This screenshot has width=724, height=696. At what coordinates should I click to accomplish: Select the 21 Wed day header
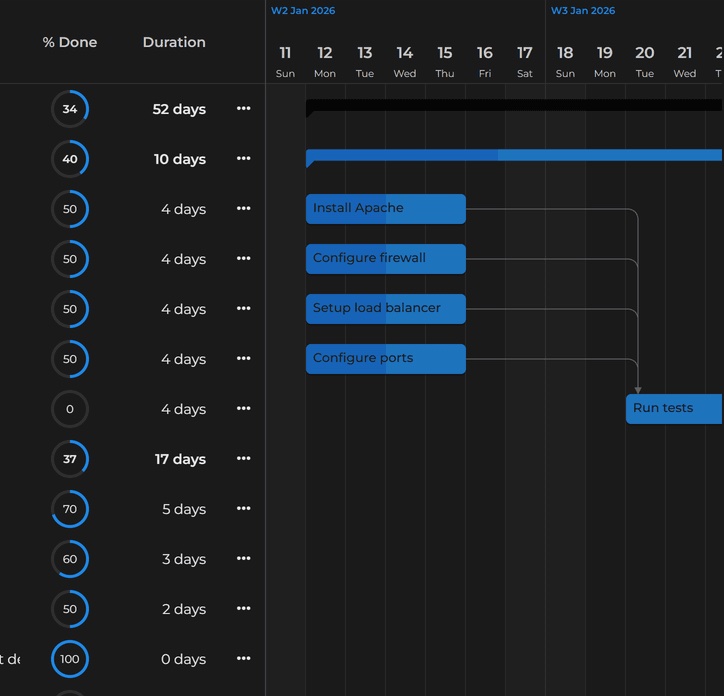[x=685, y=62]
